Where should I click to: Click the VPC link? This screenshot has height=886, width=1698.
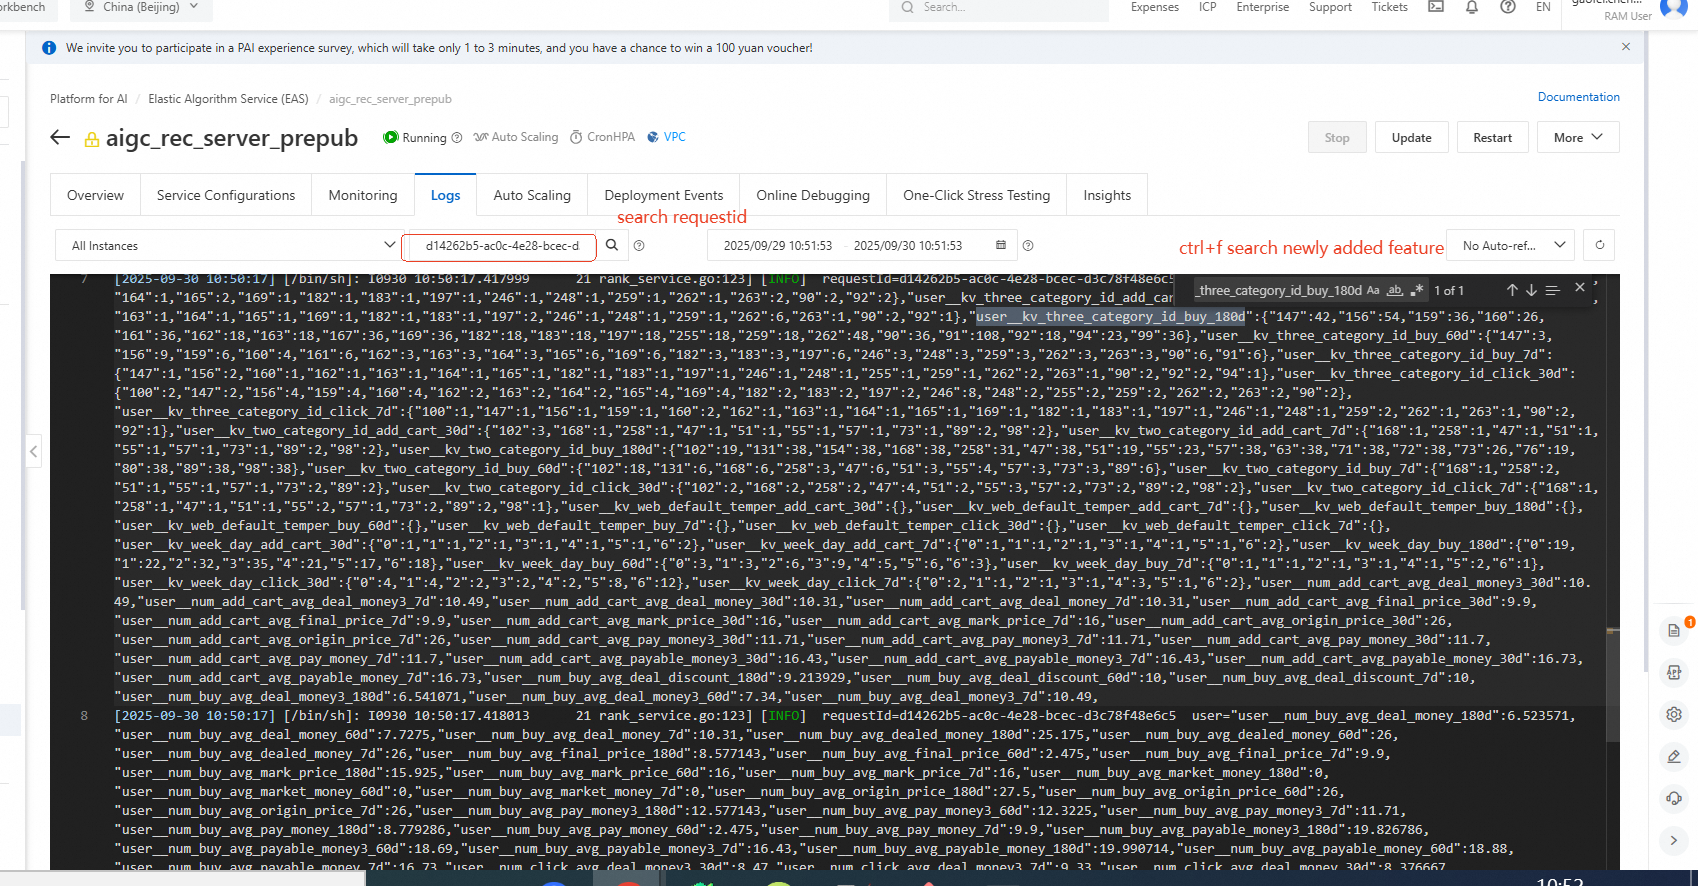tap(675, 137)
